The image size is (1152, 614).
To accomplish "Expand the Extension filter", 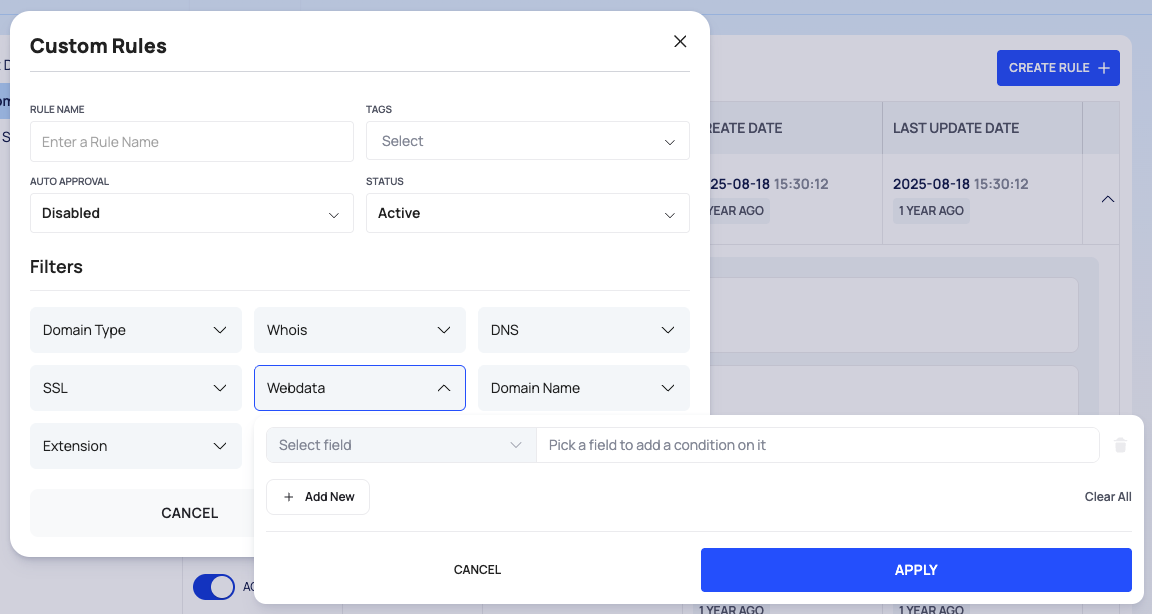I will click(x=136, y=446).
